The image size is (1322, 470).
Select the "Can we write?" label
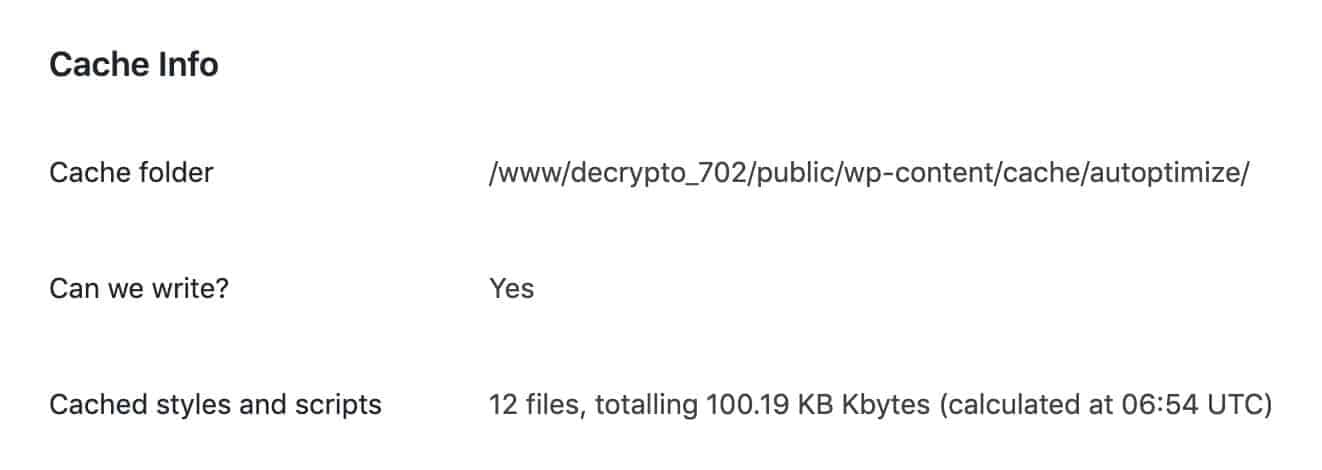pos(130,289)
